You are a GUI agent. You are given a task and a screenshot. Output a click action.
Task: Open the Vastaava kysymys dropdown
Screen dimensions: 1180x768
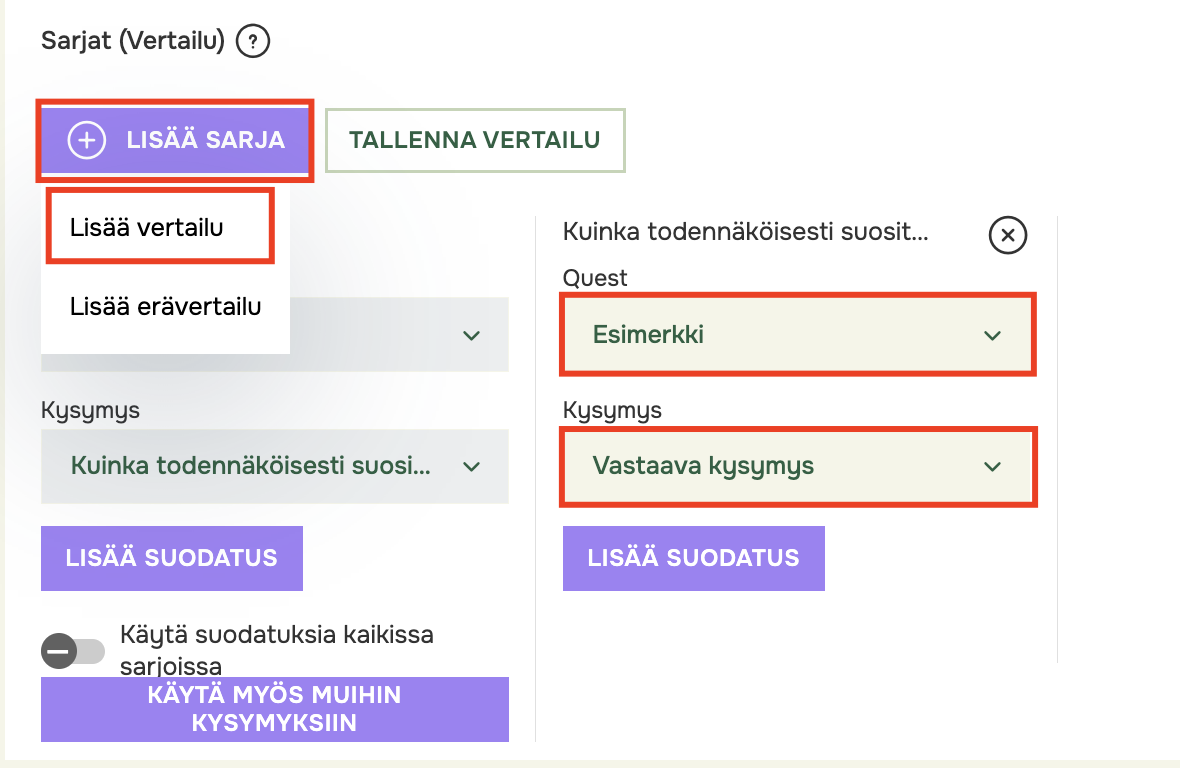(x=798, y=466)
